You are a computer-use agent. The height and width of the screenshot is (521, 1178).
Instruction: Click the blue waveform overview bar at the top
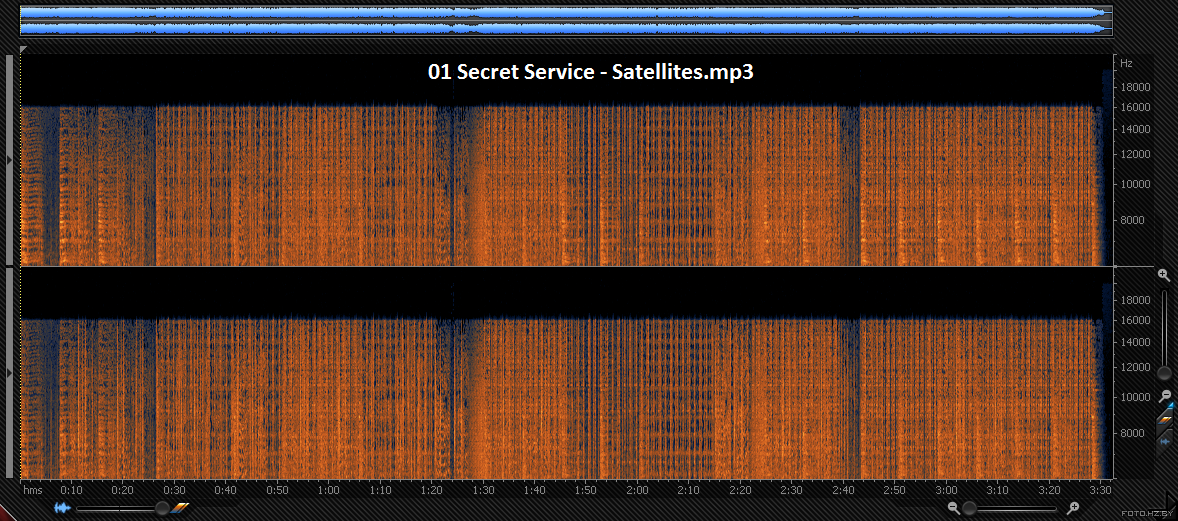point(566,20)
